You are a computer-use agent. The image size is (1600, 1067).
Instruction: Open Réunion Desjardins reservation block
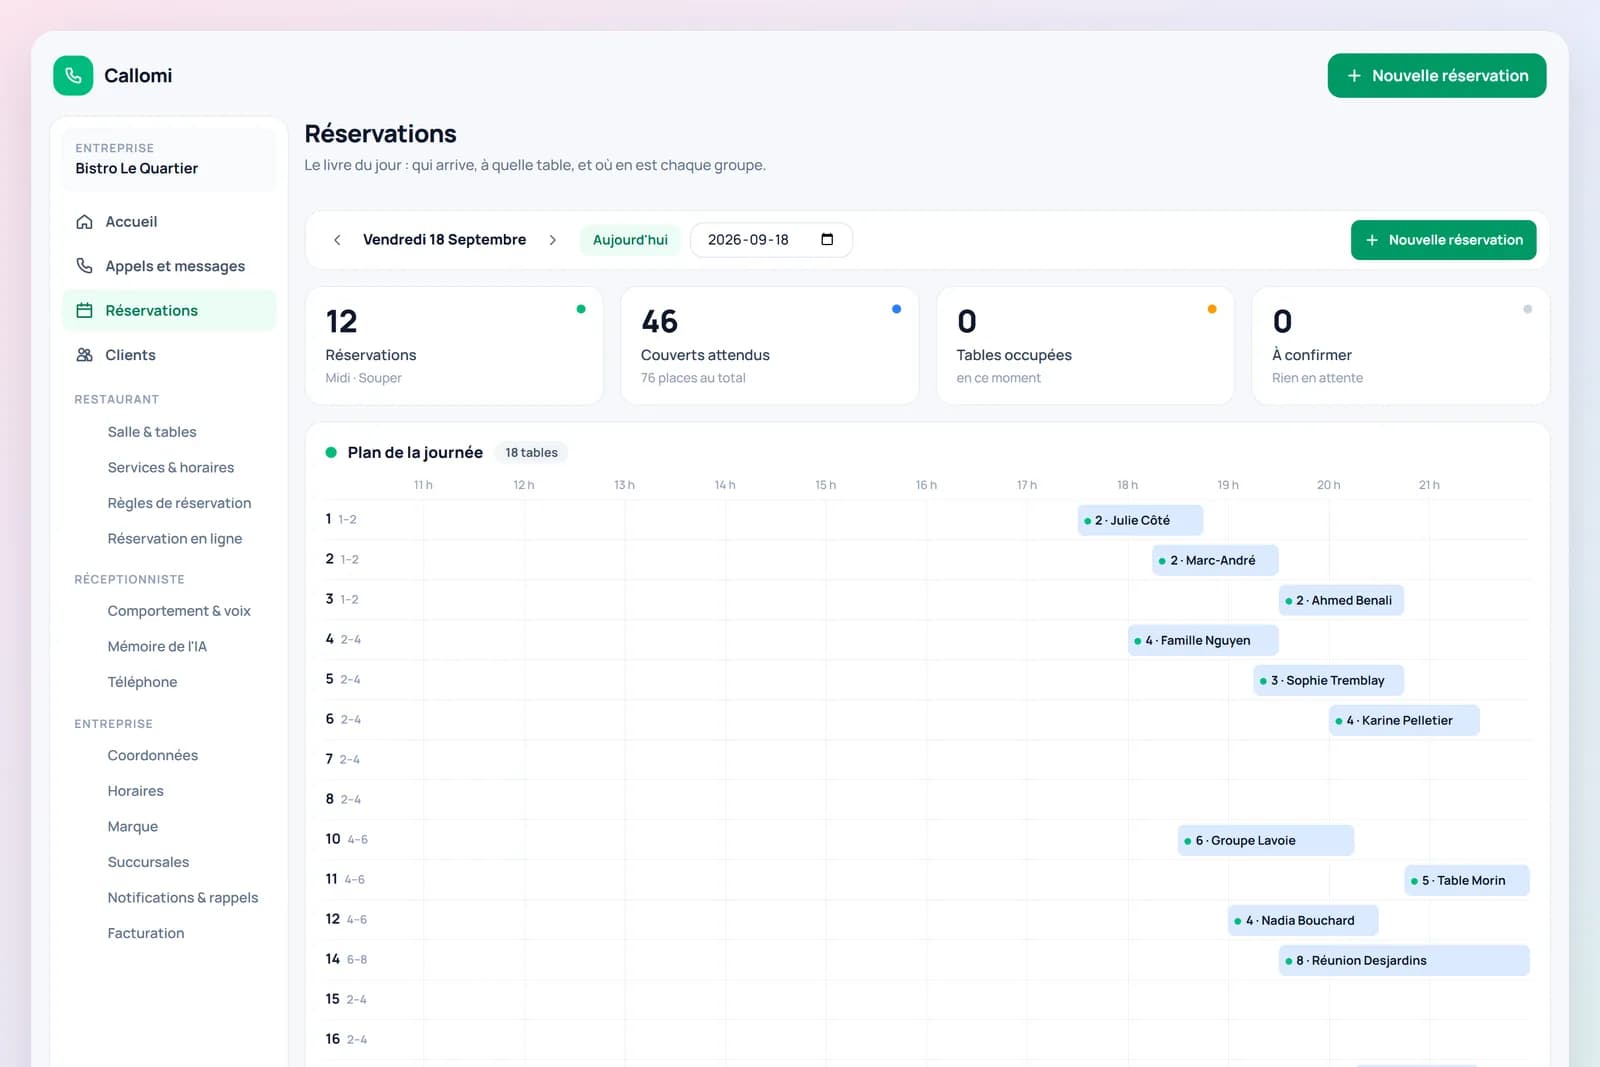[1404, 960]
